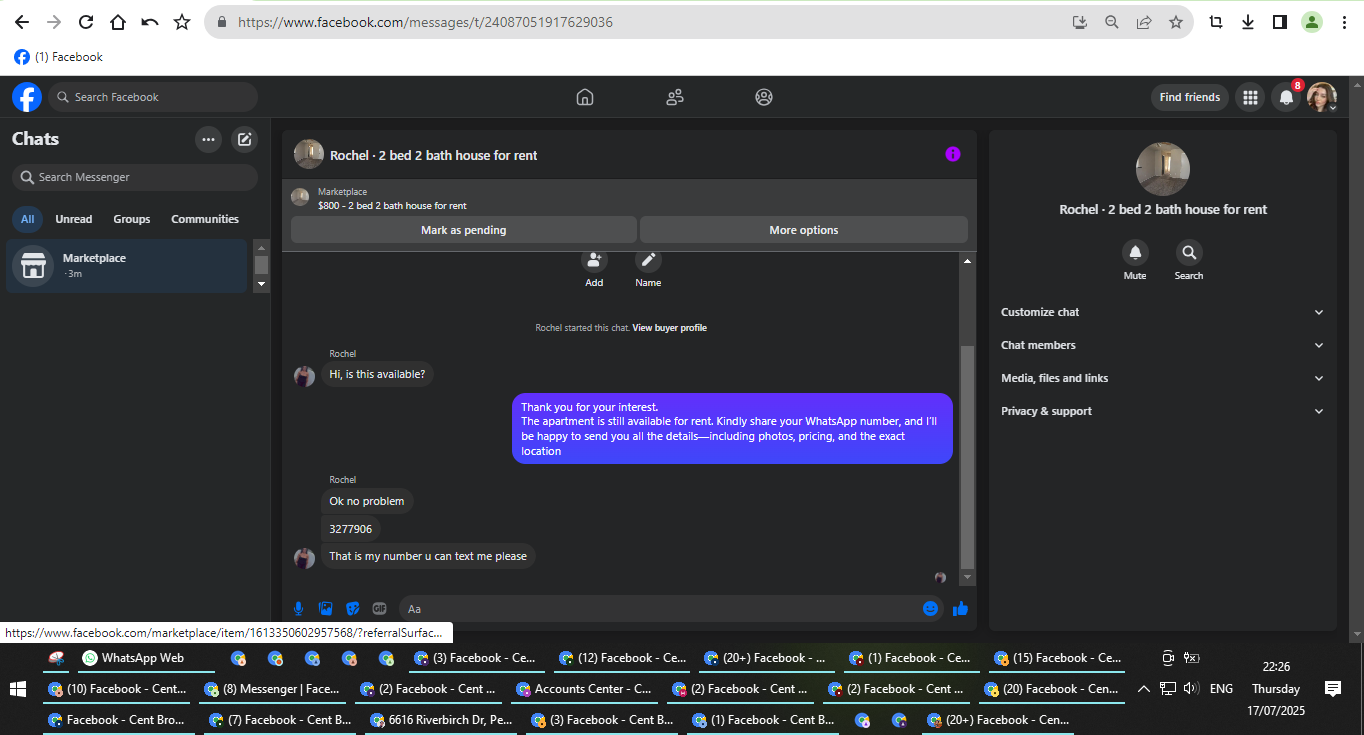
Task: Open the 6616 Riverbirch Dr taskbar window
Action: [441, 719]
